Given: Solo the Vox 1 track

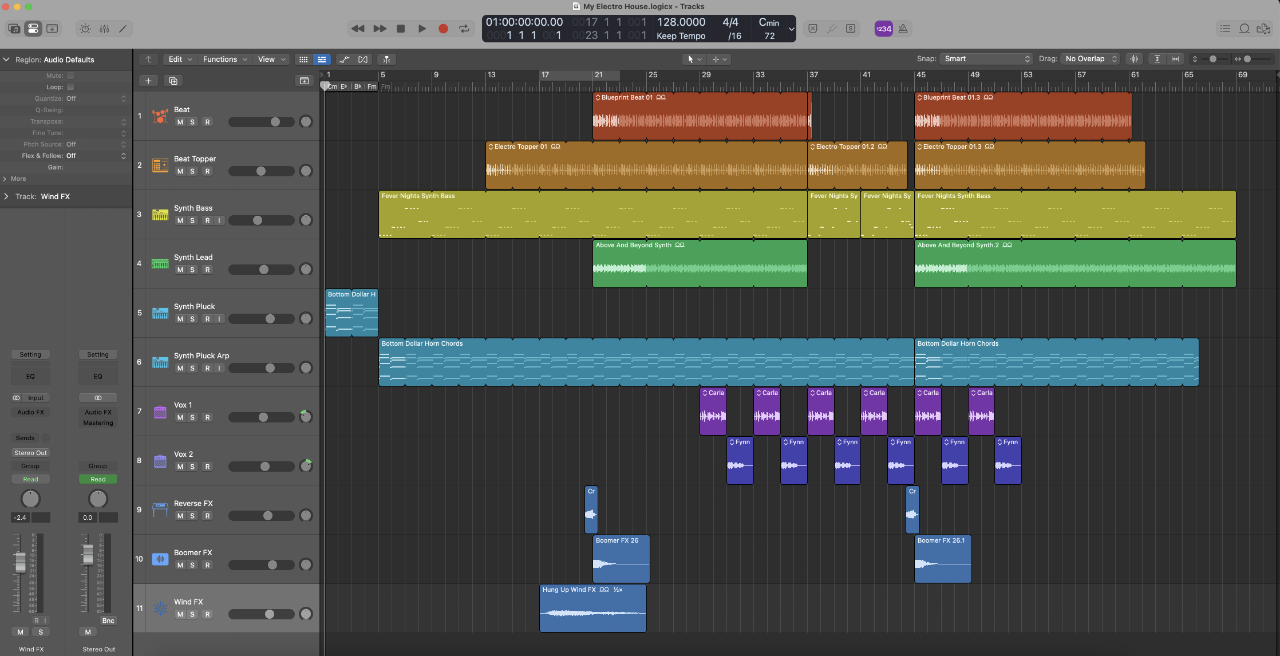Looking at the screenshot, I should click(x=193, y=417).
